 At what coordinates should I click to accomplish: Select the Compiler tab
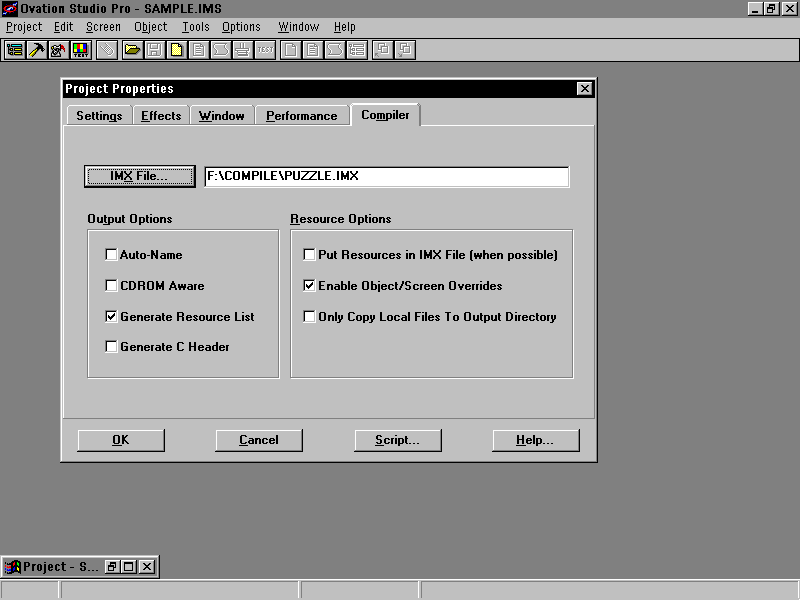[x=385, y=115]
